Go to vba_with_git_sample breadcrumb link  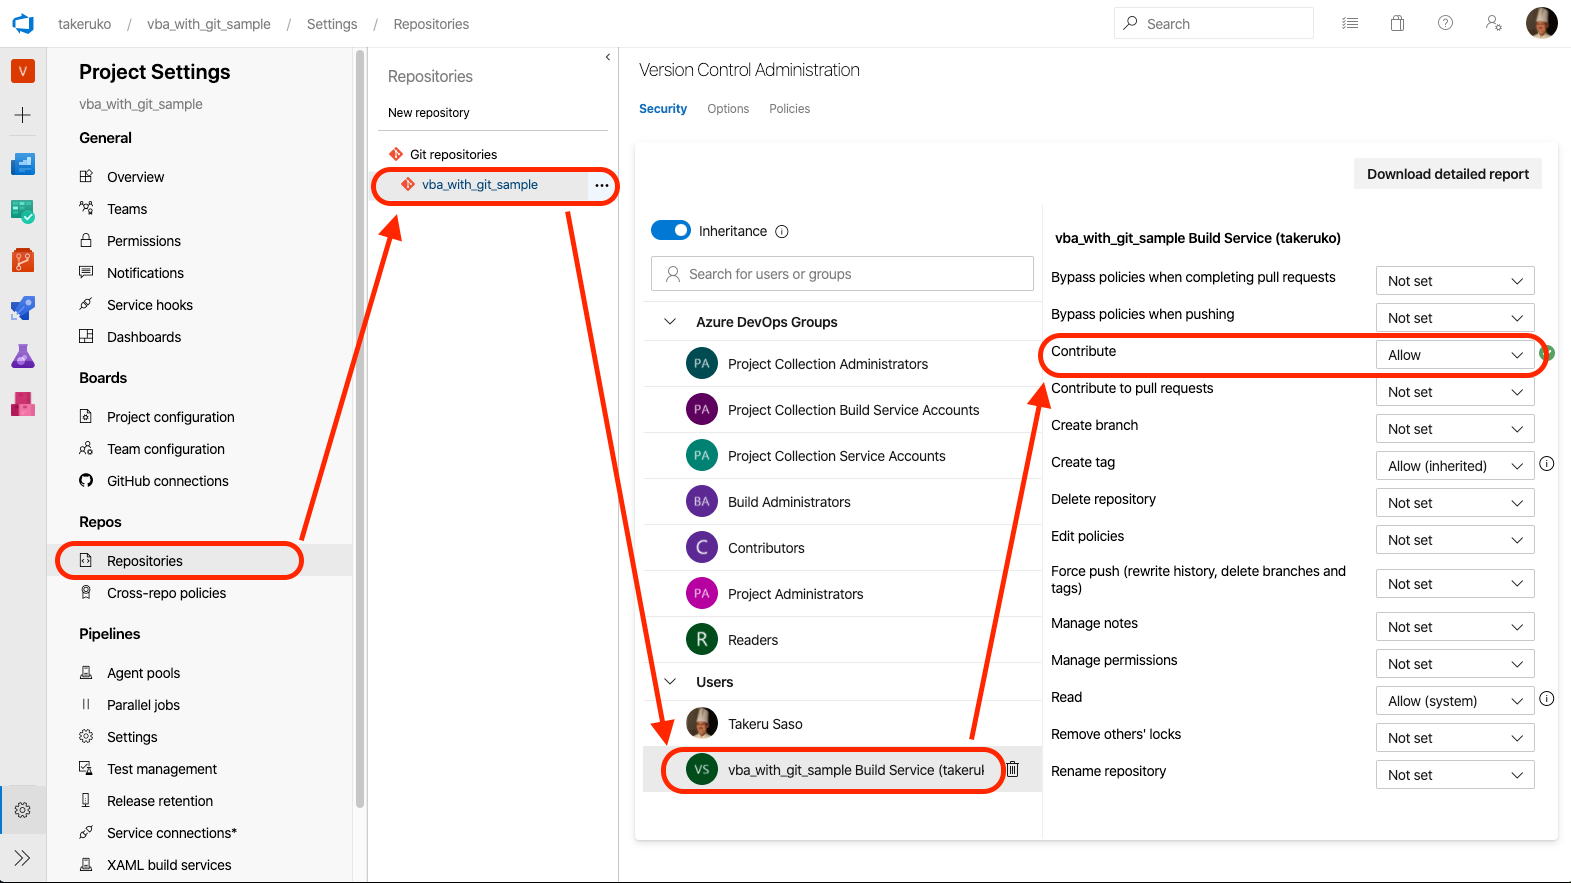pos(209,24)
